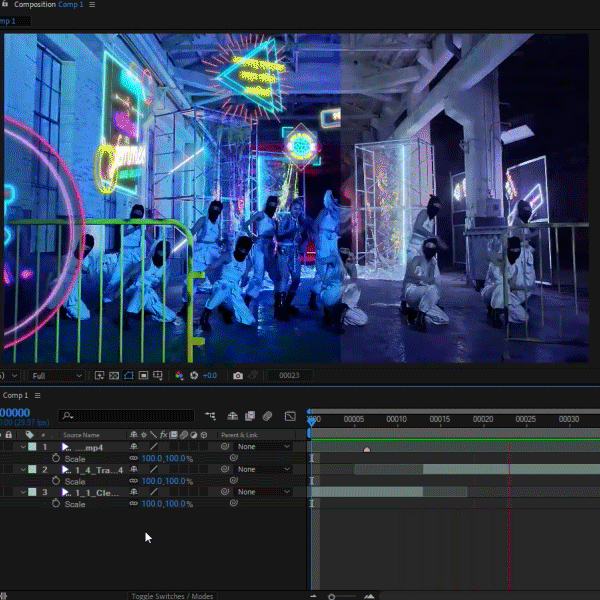The width and height of the screenshot is (600, 600).
Task: Click the Quality slash column header icon
Action: 153,435
